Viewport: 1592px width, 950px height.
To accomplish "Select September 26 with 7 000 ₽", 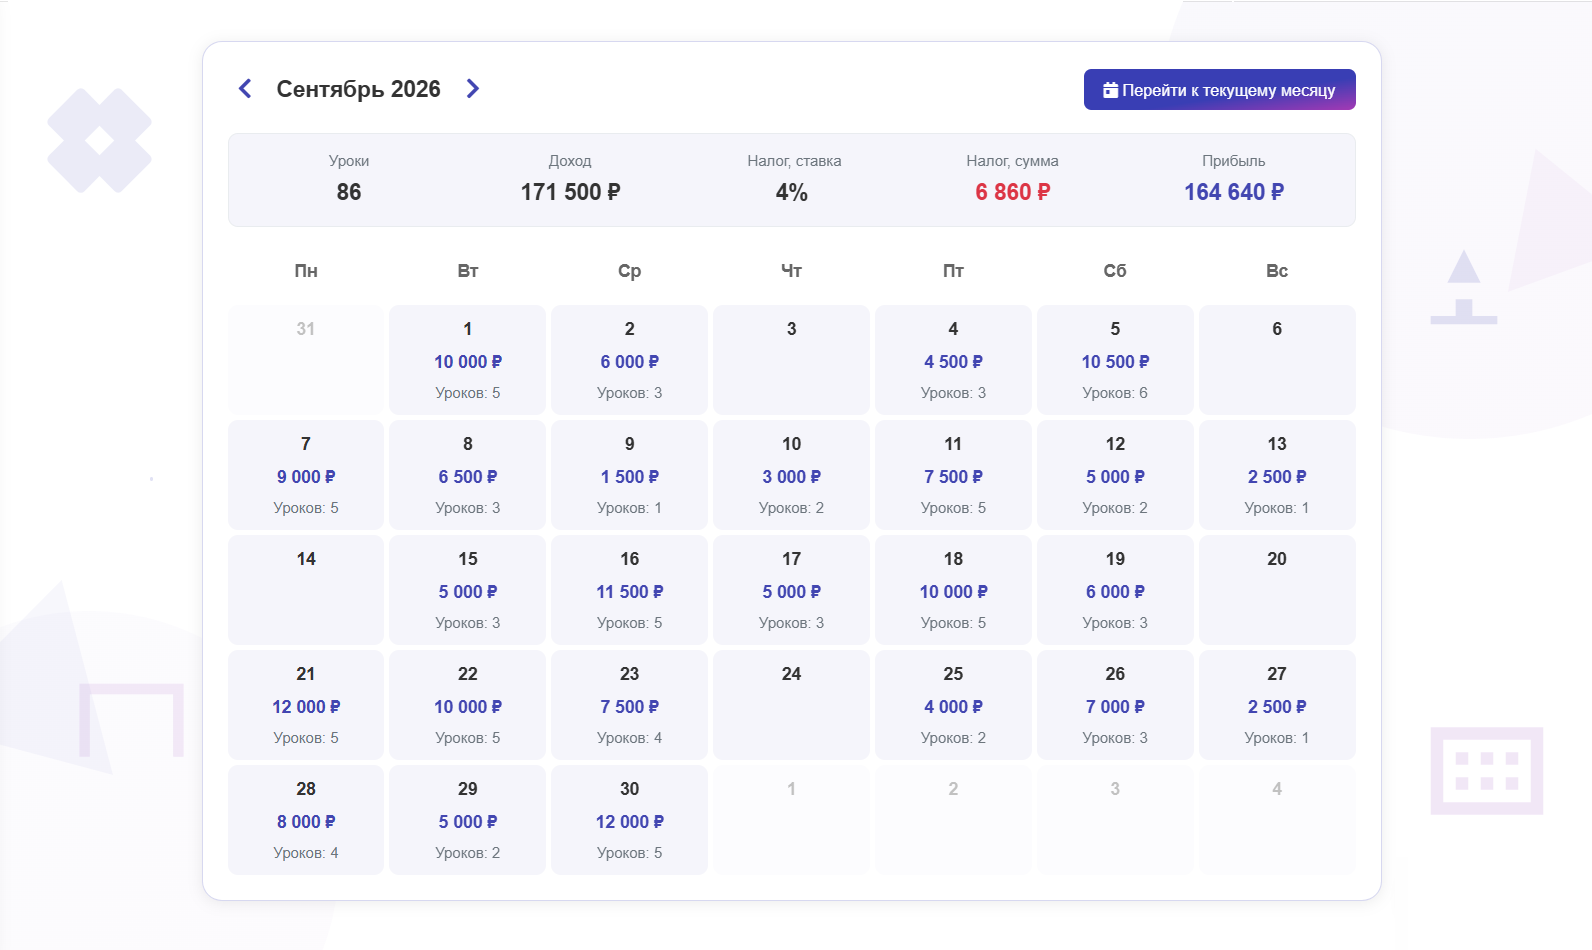I will [x=1116, y=705].
